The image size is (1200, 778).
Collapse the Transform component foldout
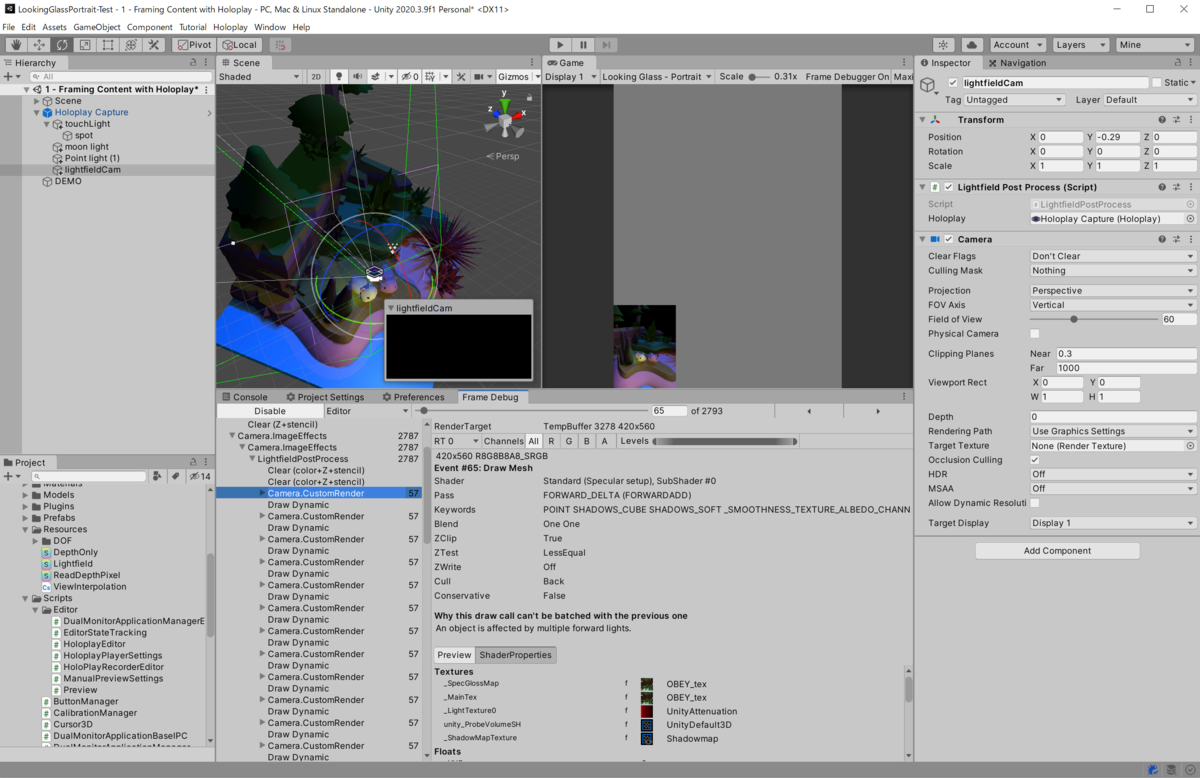[x=923, y=120]
